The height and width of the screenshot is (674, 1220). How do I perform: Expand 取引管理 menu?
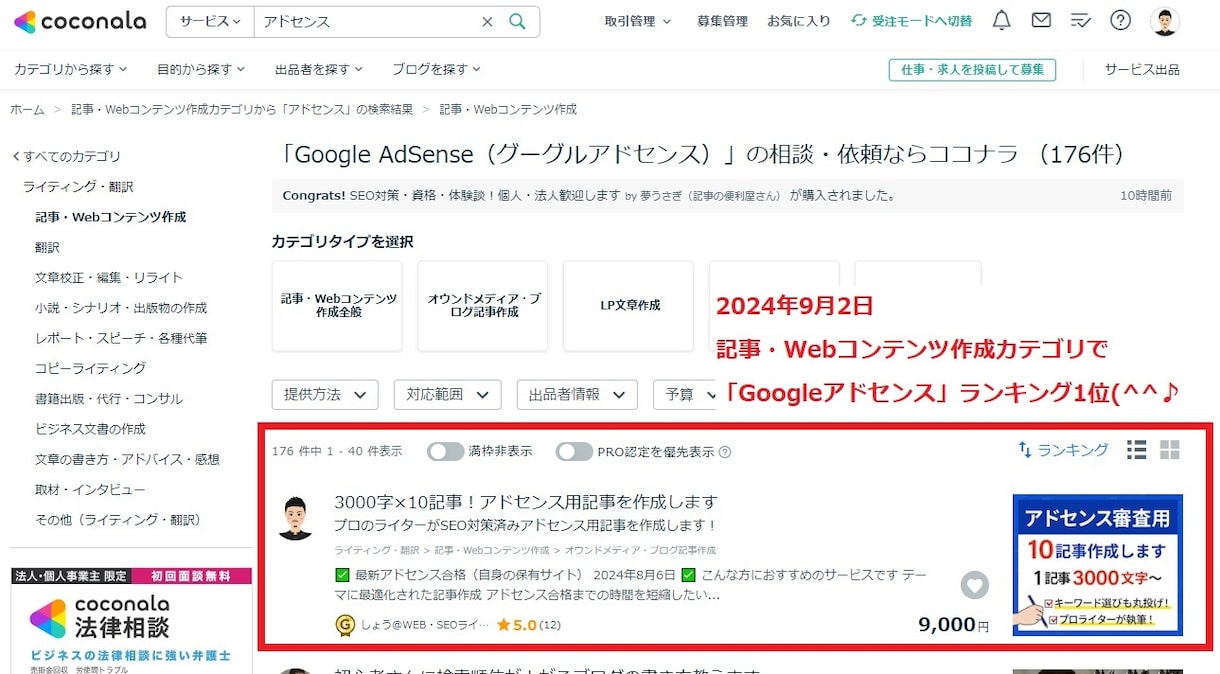tap(638, 21)
